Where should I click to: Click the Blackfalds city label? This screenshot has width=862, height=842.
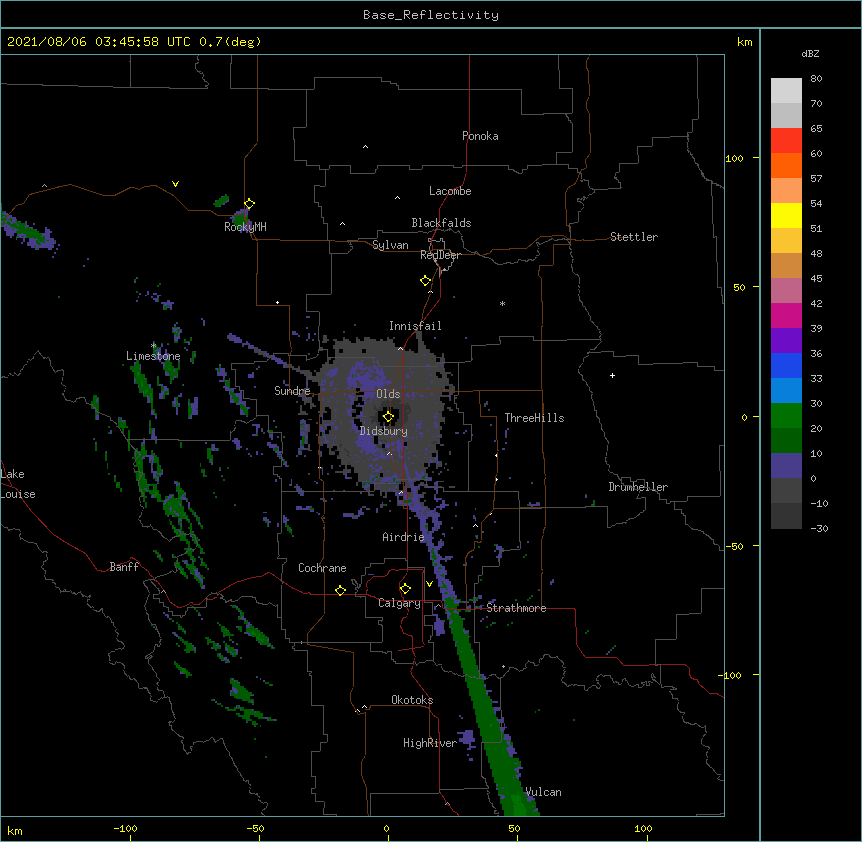click(441, 223)
